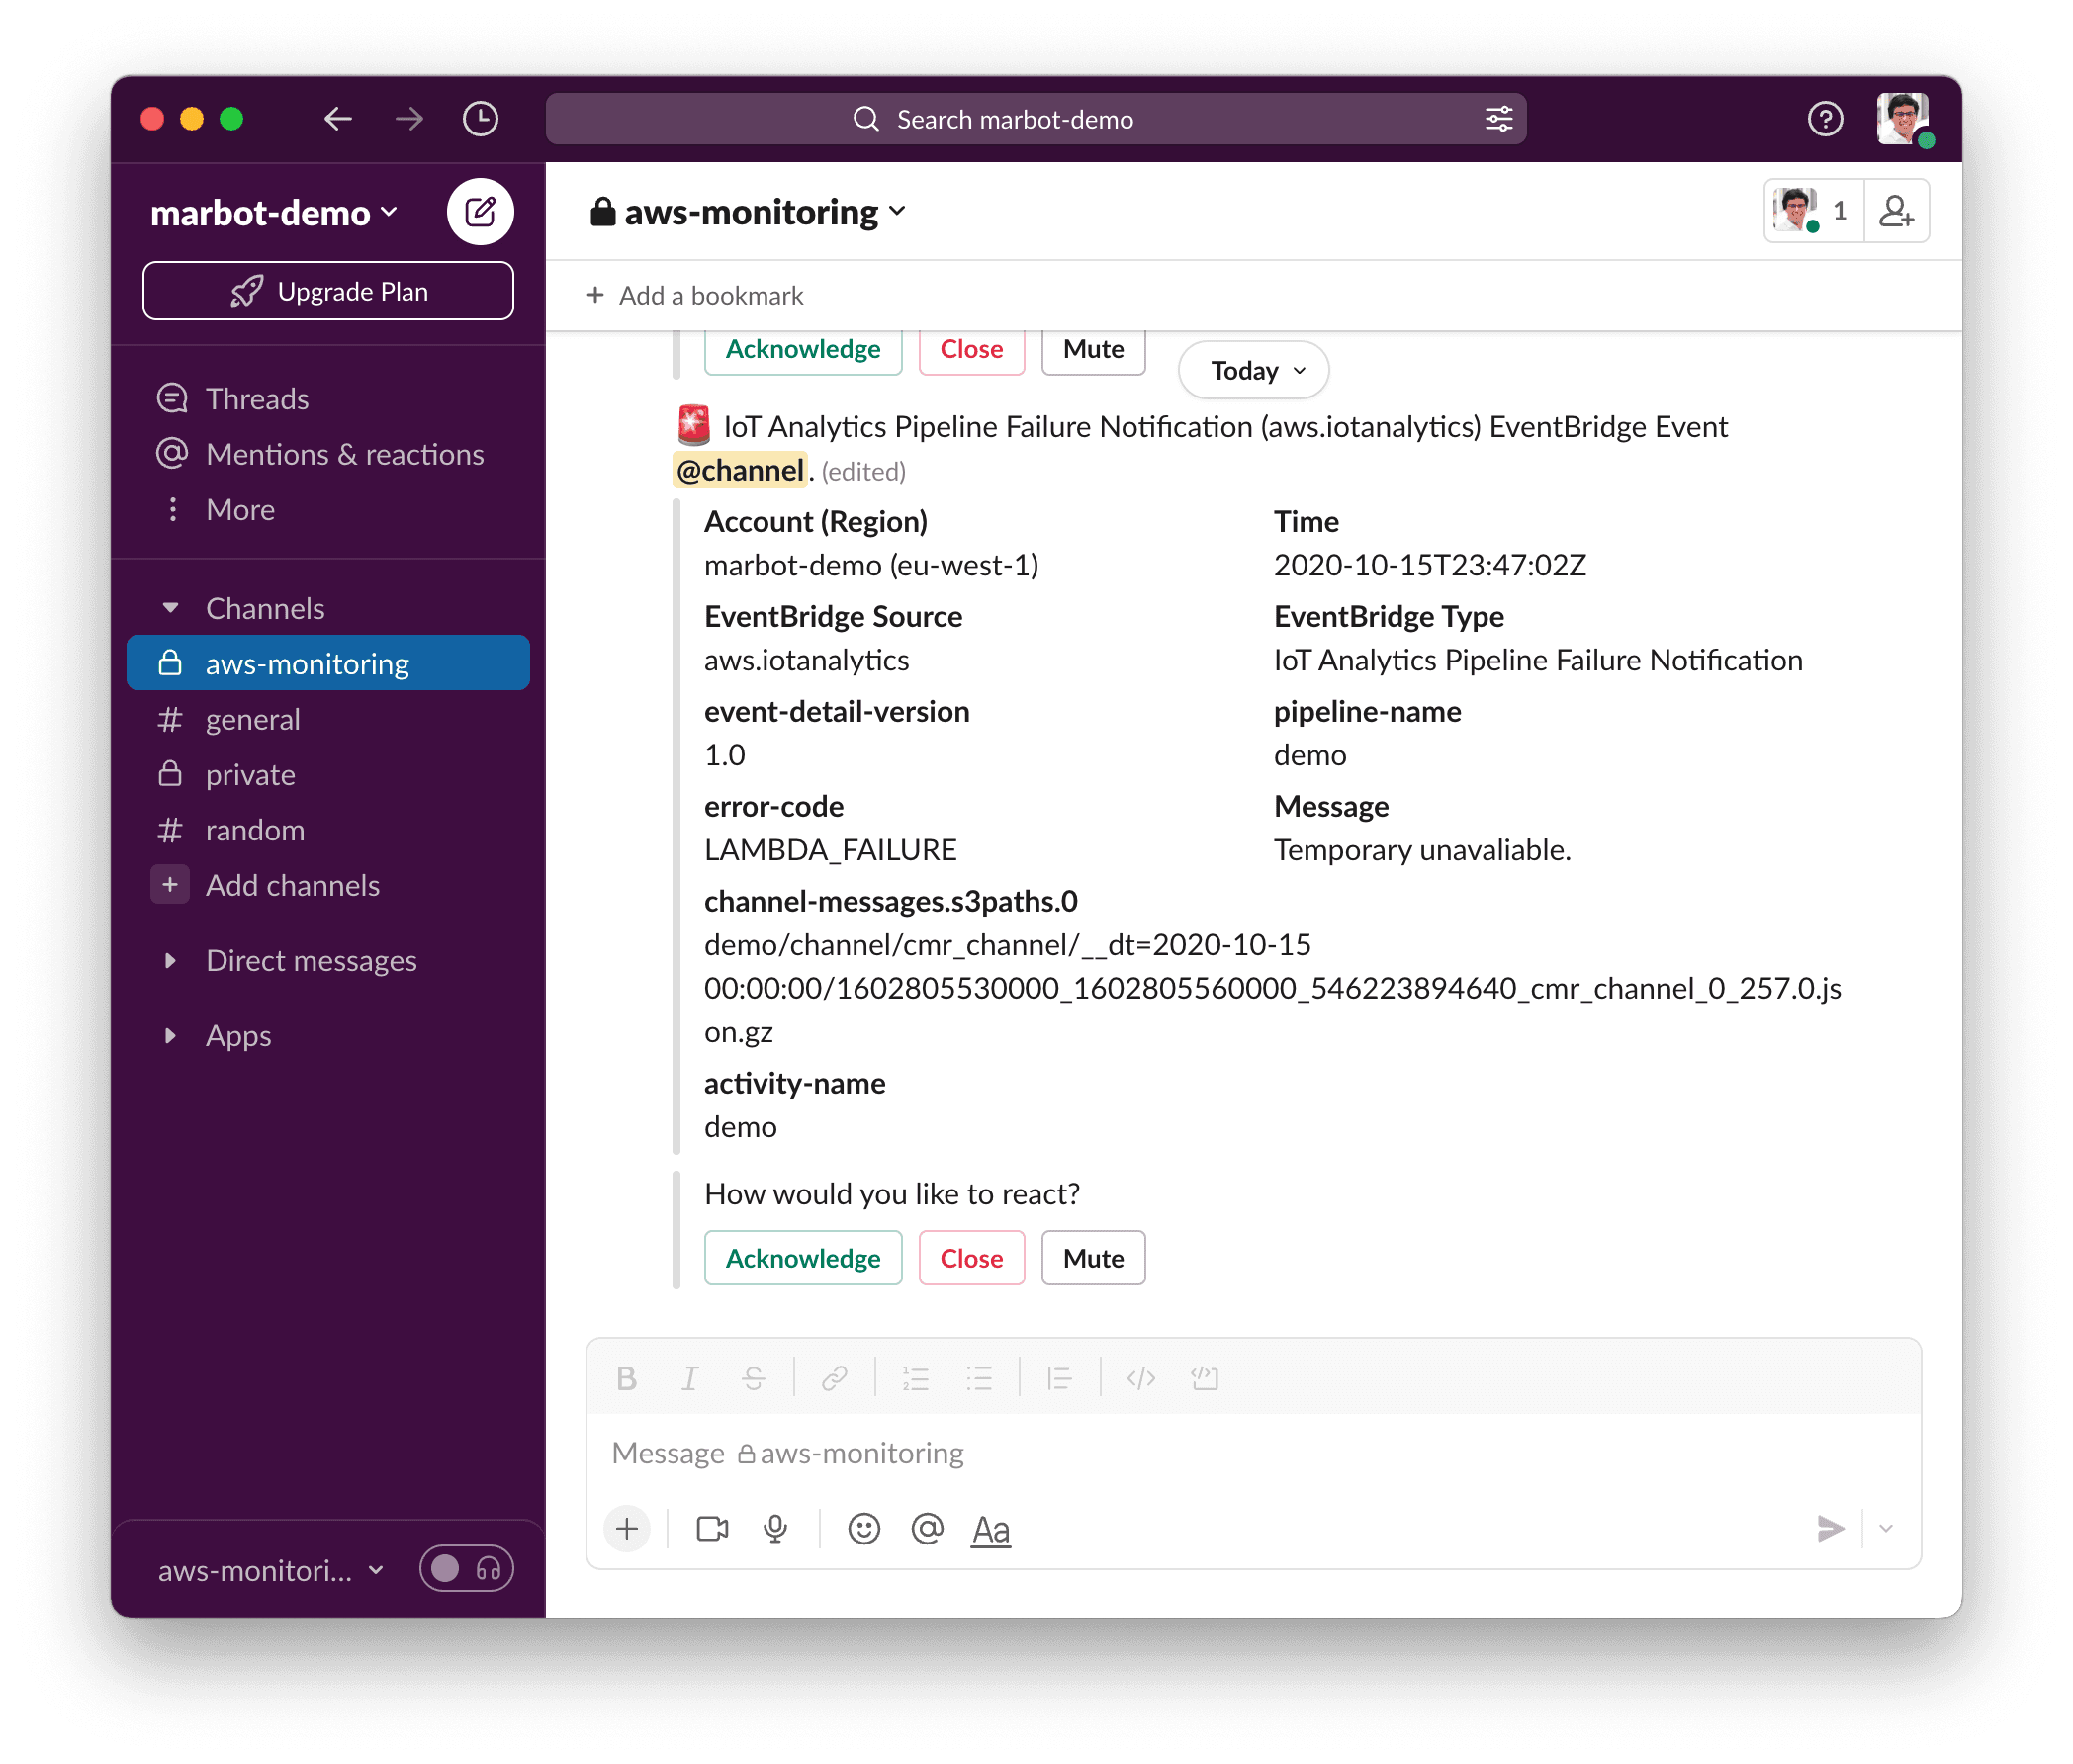This screenshot has width=2073, height=1764.
Task: Click the Upgrade Plan button
Action: (x=328, y=291)
